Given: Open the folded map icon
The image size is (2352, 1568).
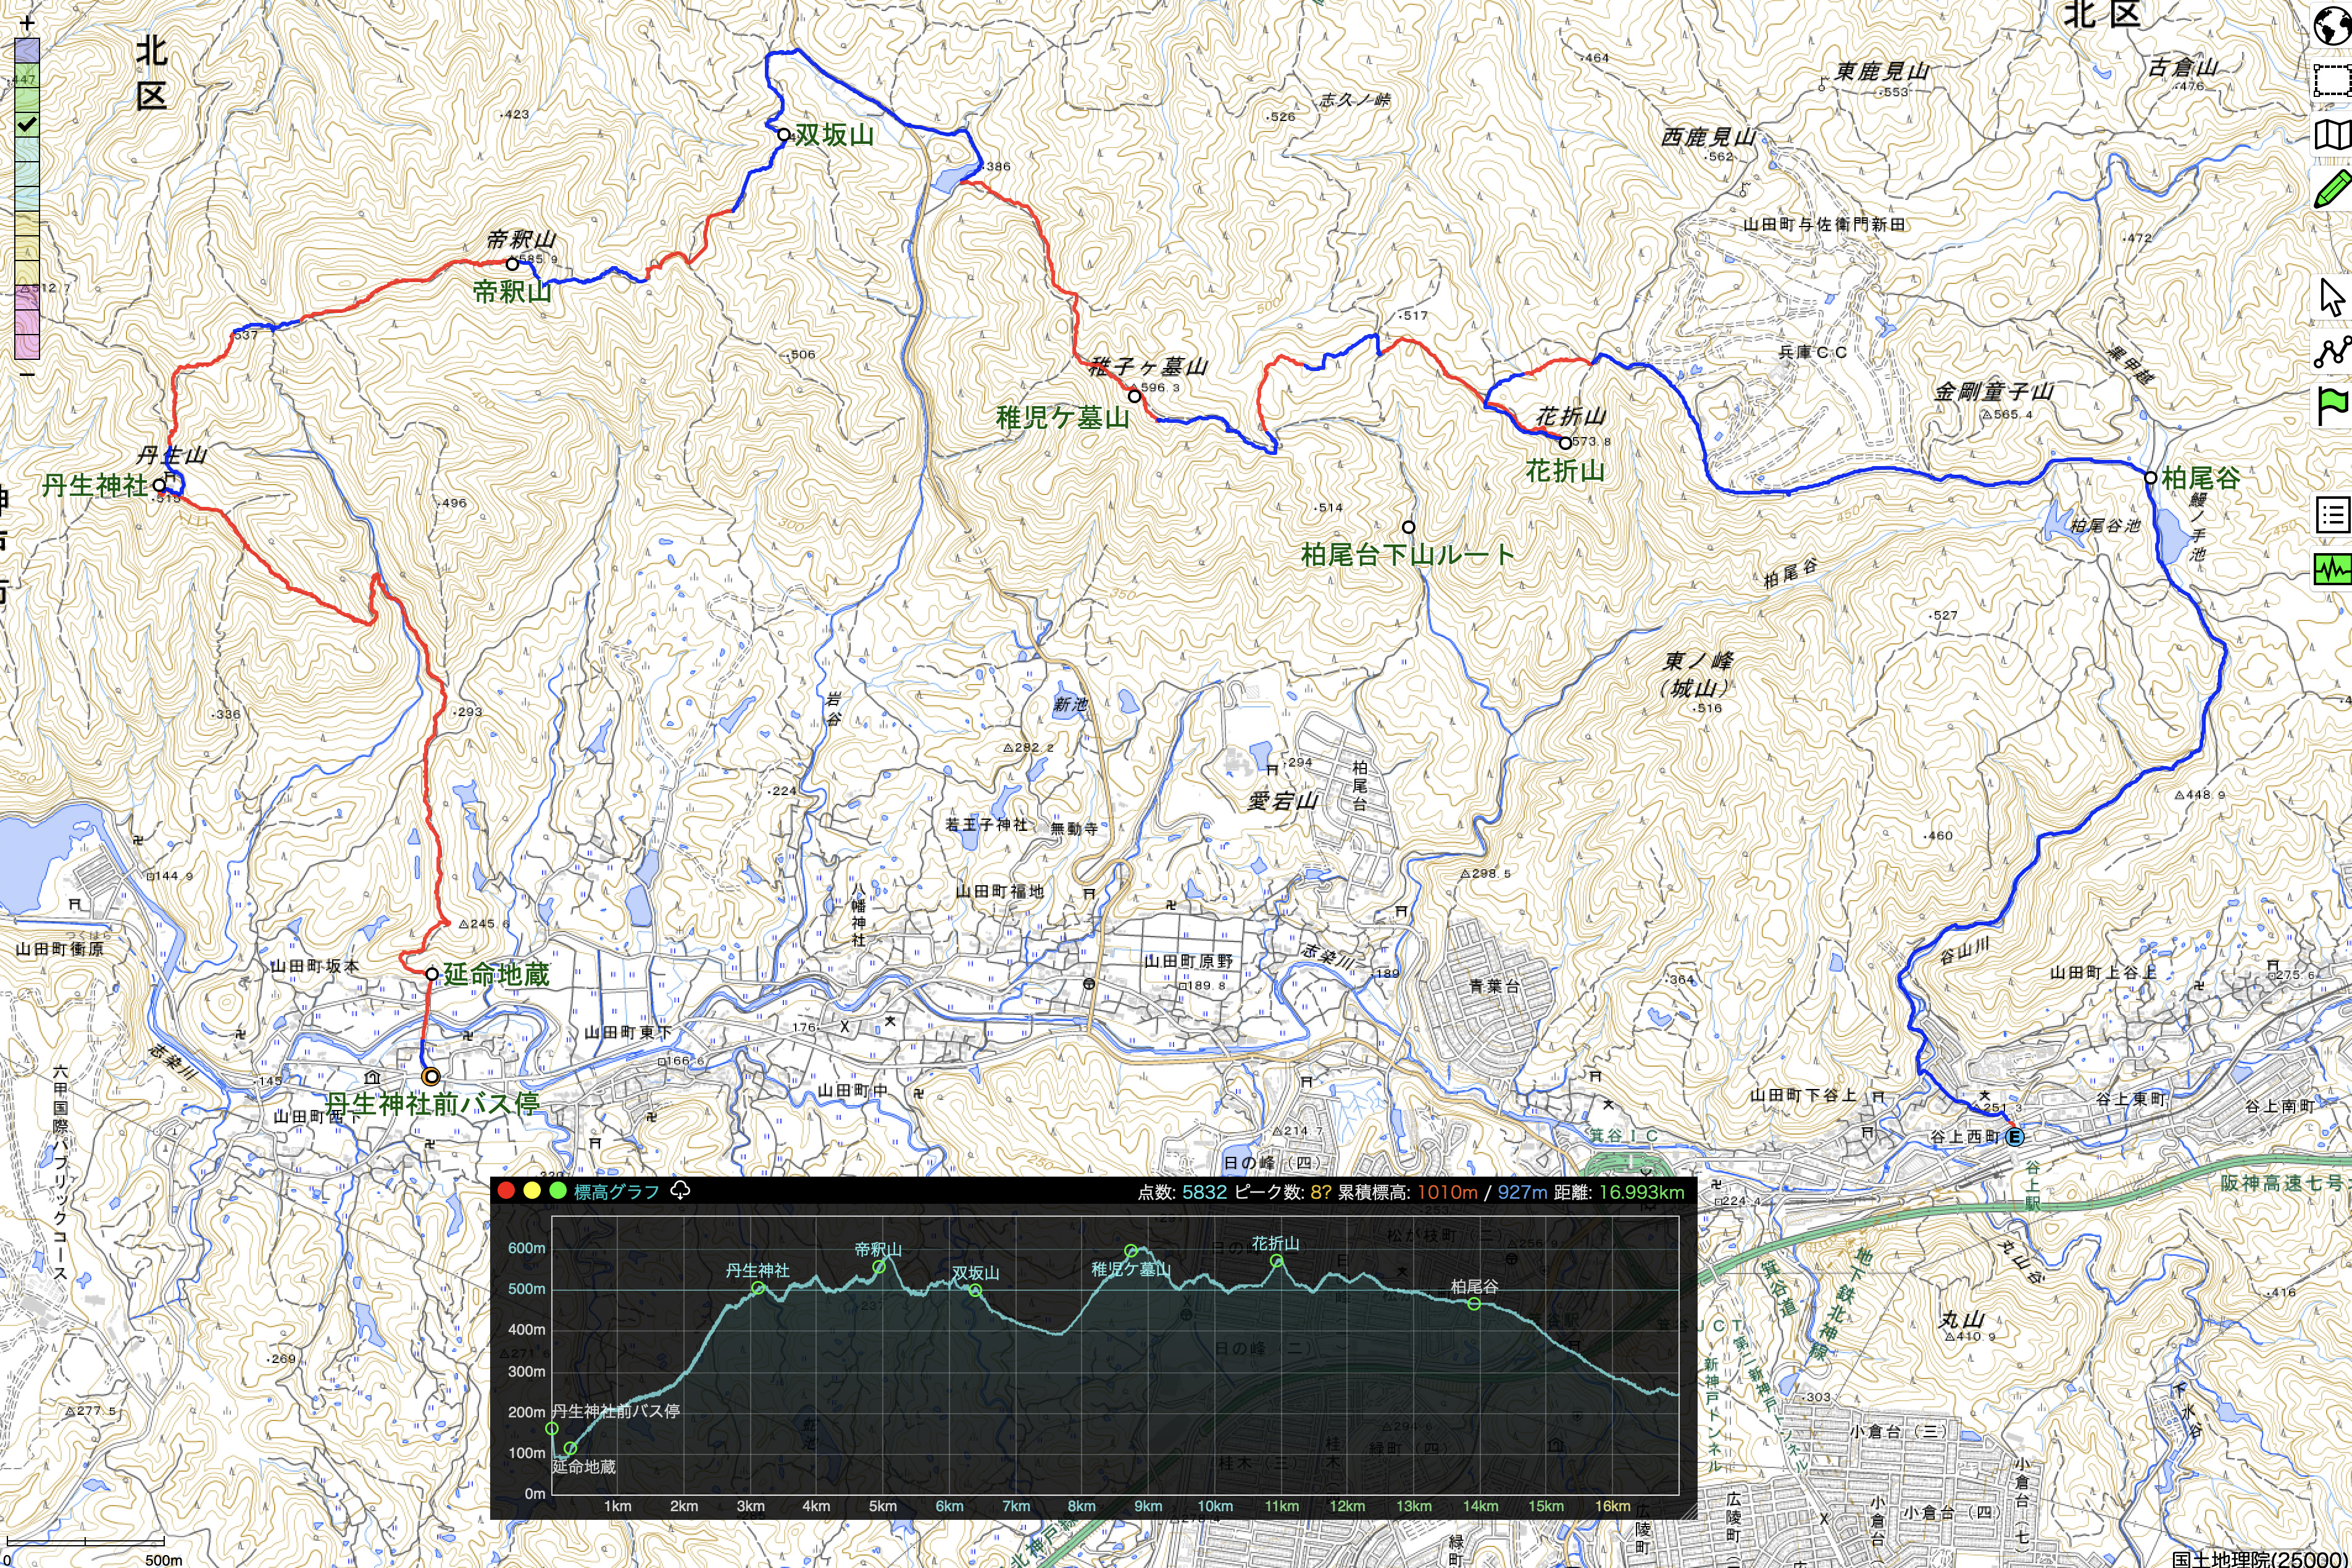Looking at the screenshot, I should pos(2333,135).
